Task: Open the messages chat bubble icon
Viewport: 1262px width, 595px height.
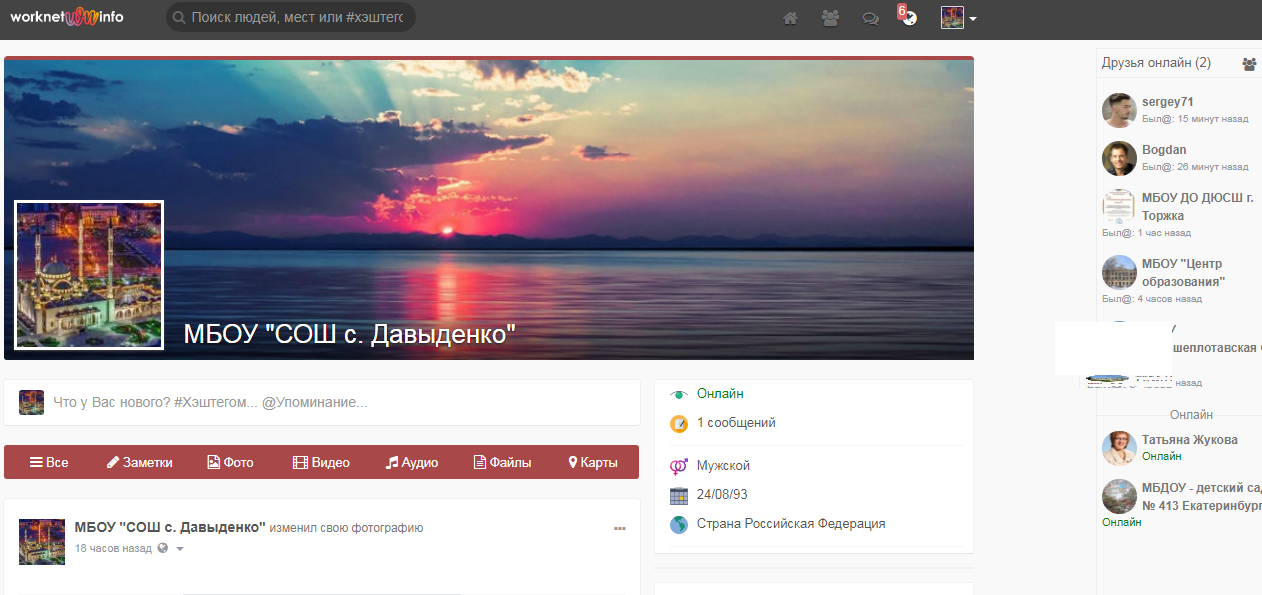Action: [870, 18]
